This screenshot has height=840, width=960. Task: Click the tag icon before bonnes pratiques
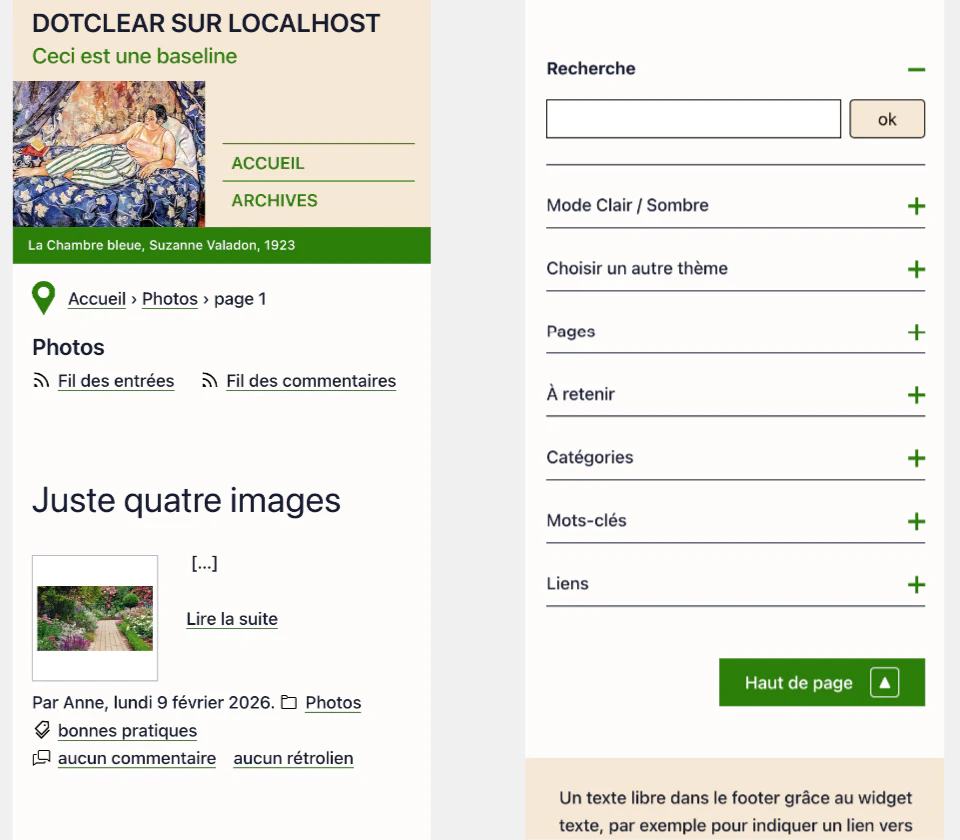[x=42, y=730]
